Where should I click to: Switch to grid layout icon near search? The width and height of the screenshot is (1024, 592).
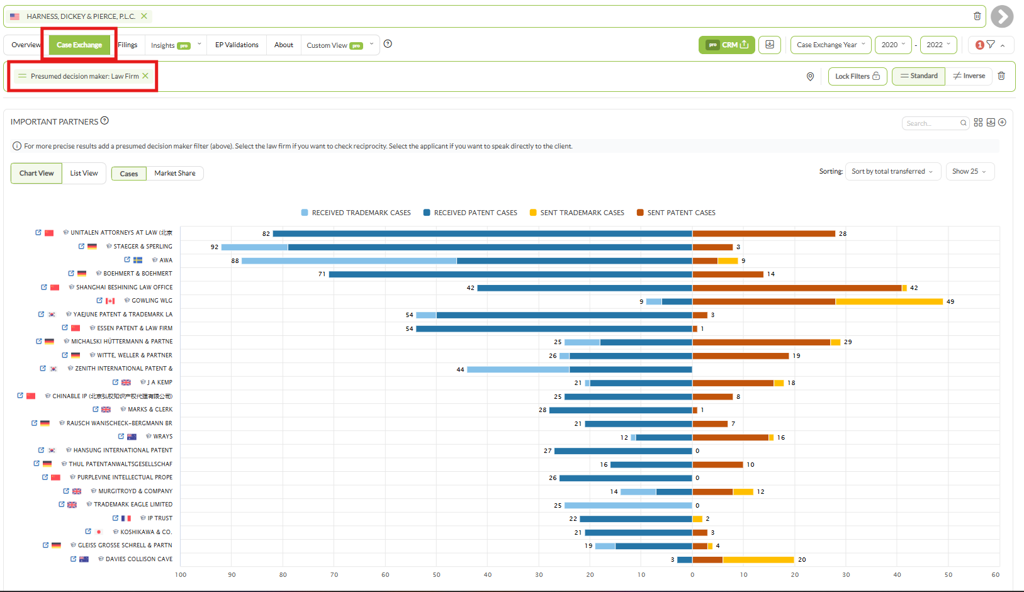click(x=978, y=122)
